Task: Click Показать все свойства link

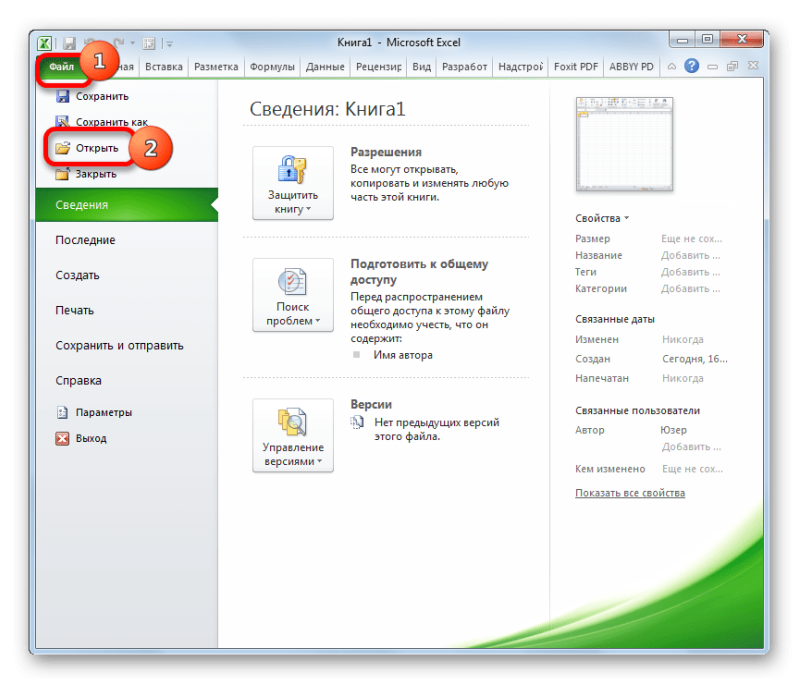Action: 630,493
